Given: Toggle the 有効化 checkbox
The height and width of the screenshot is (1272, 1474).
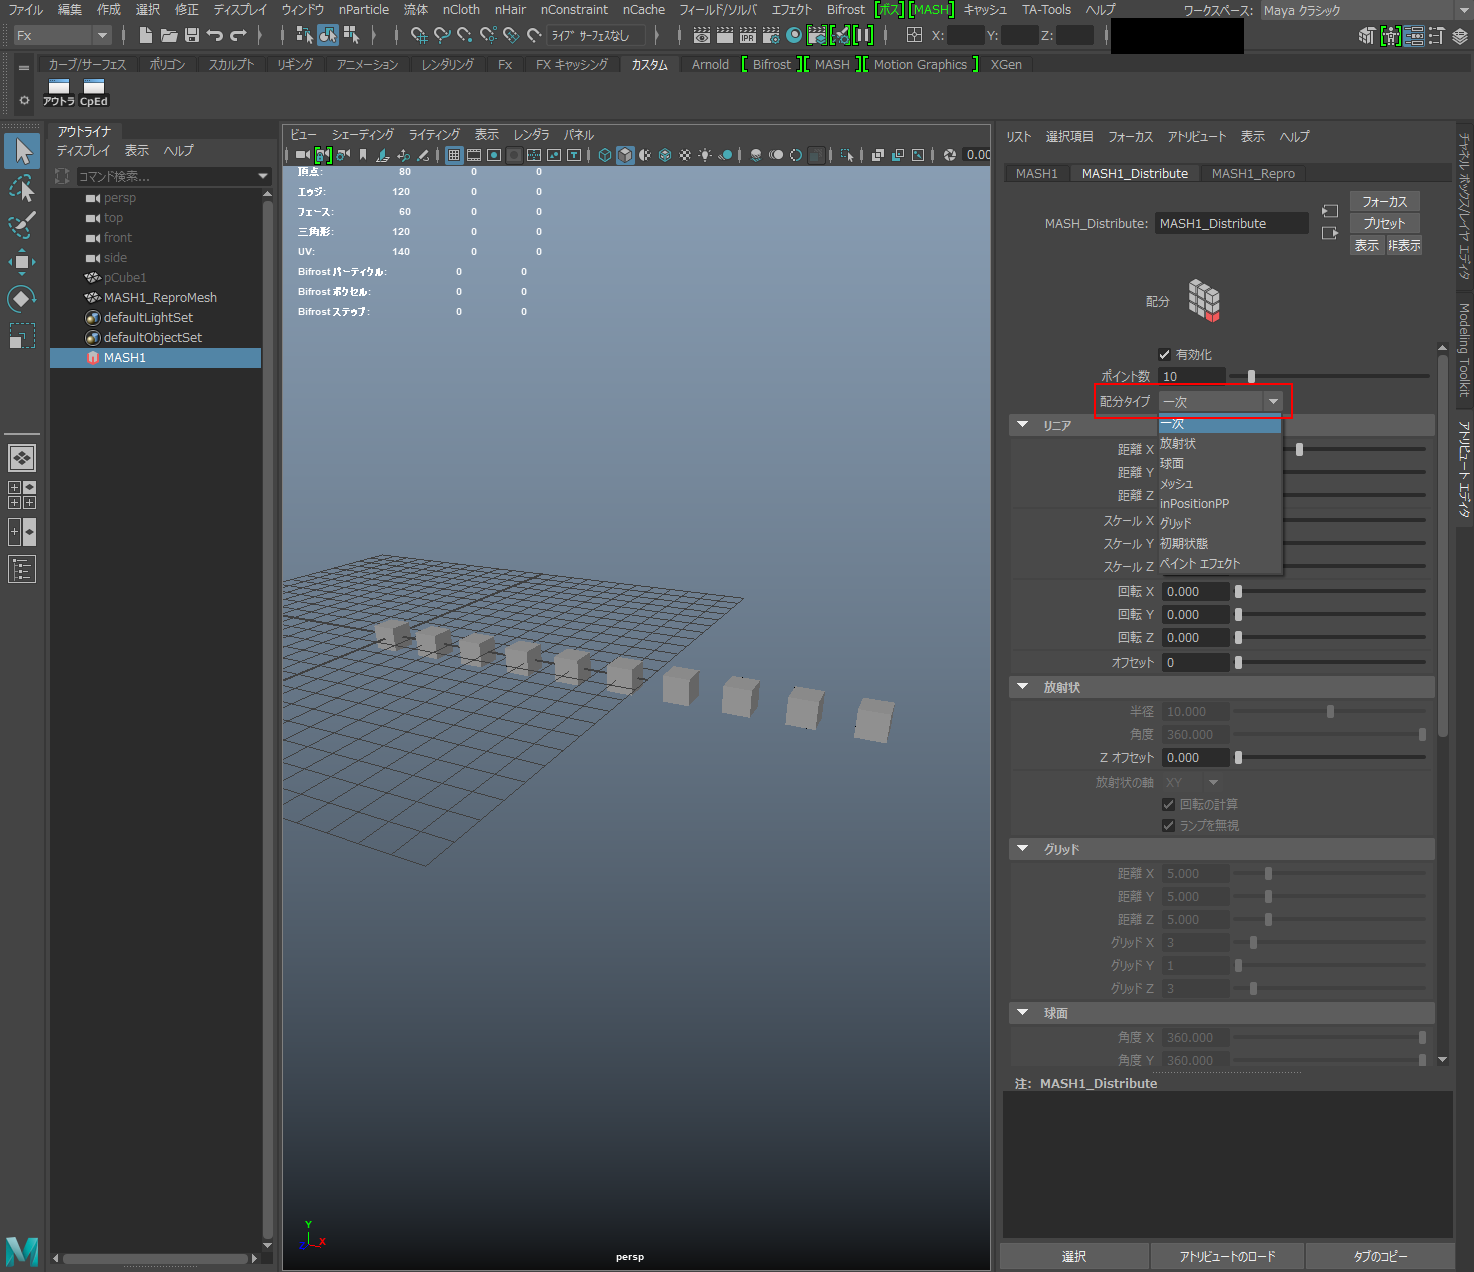Looking at the screenshot, I should coord(1164,354).
